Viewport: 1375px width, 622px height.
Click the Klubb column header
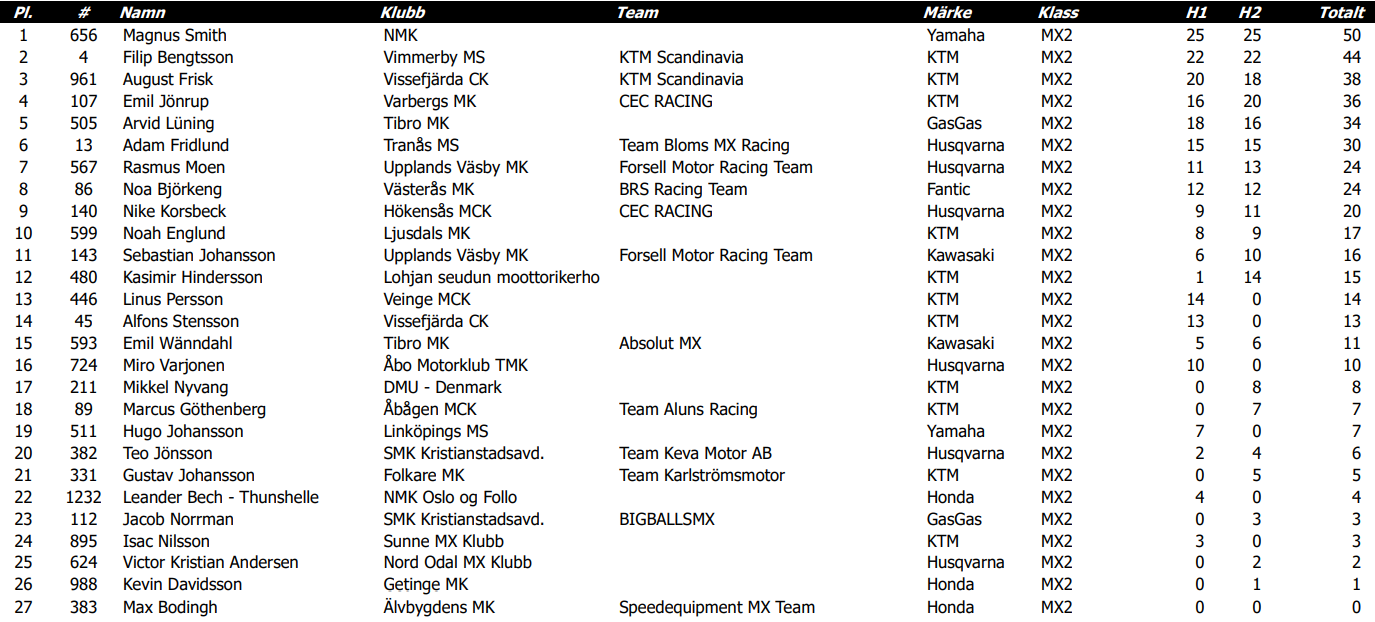[403, 13]
